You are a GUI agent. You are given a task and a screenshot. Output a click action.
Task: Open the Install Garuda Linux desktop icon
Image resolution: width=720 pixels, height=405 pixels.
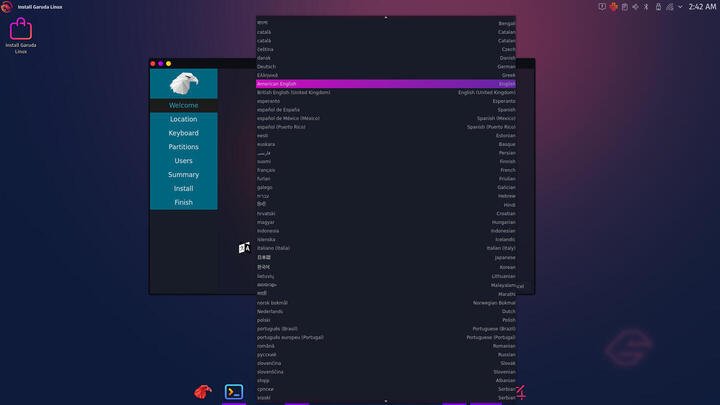pyautogui.click(x=21, y=36)
